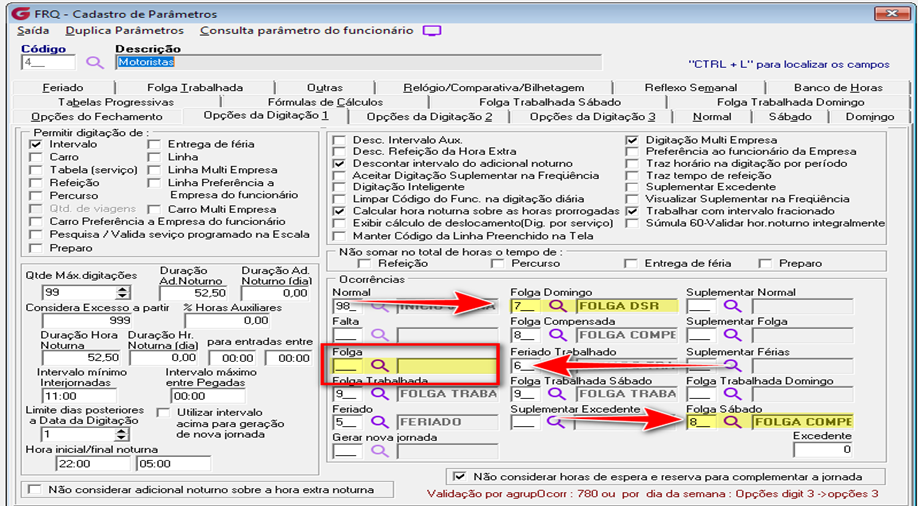Switch to the Domingo tab
The height and width of the screenshot is (506, 918).
869,117
